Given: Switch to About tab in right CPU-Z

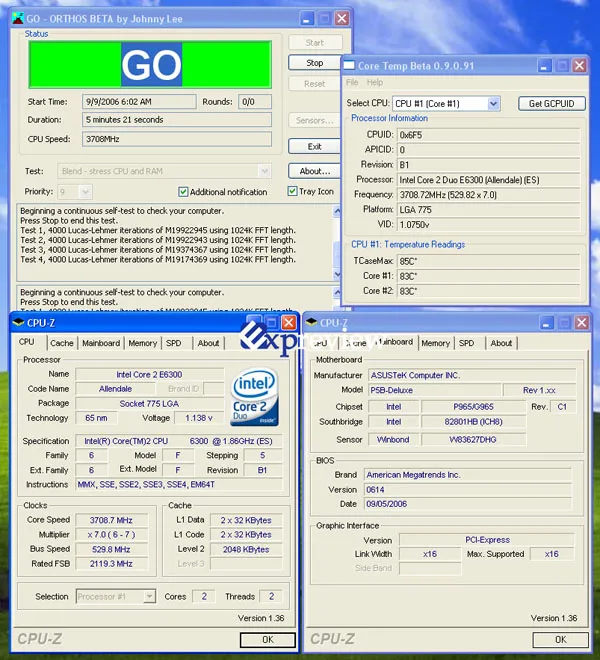Looking at the screenshot, I should coord(501,343).
